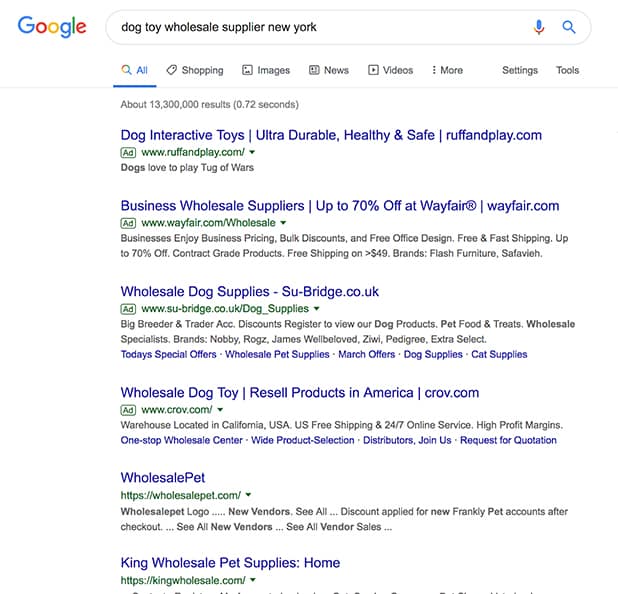The height and width of the screenshot is (594, 618).
Task: Click the Videos play icon
Action: click(x=373, y=70)
